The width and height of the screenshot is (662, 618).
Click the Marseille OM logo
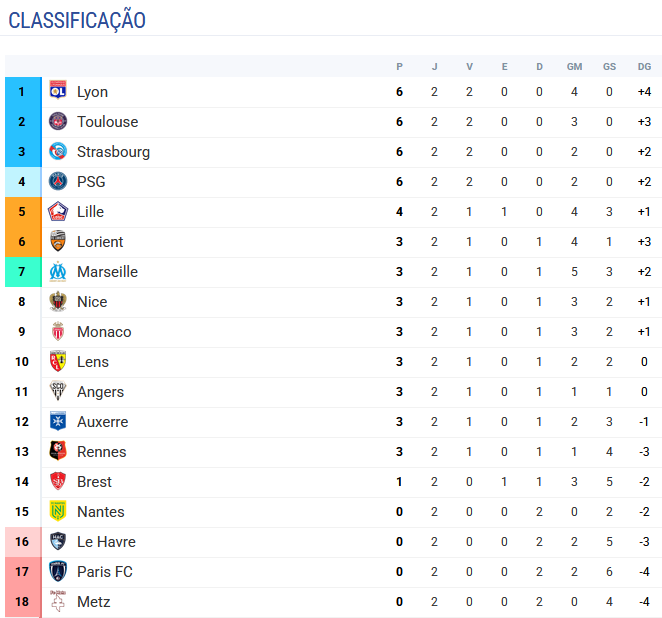click(x=58, y=271)
